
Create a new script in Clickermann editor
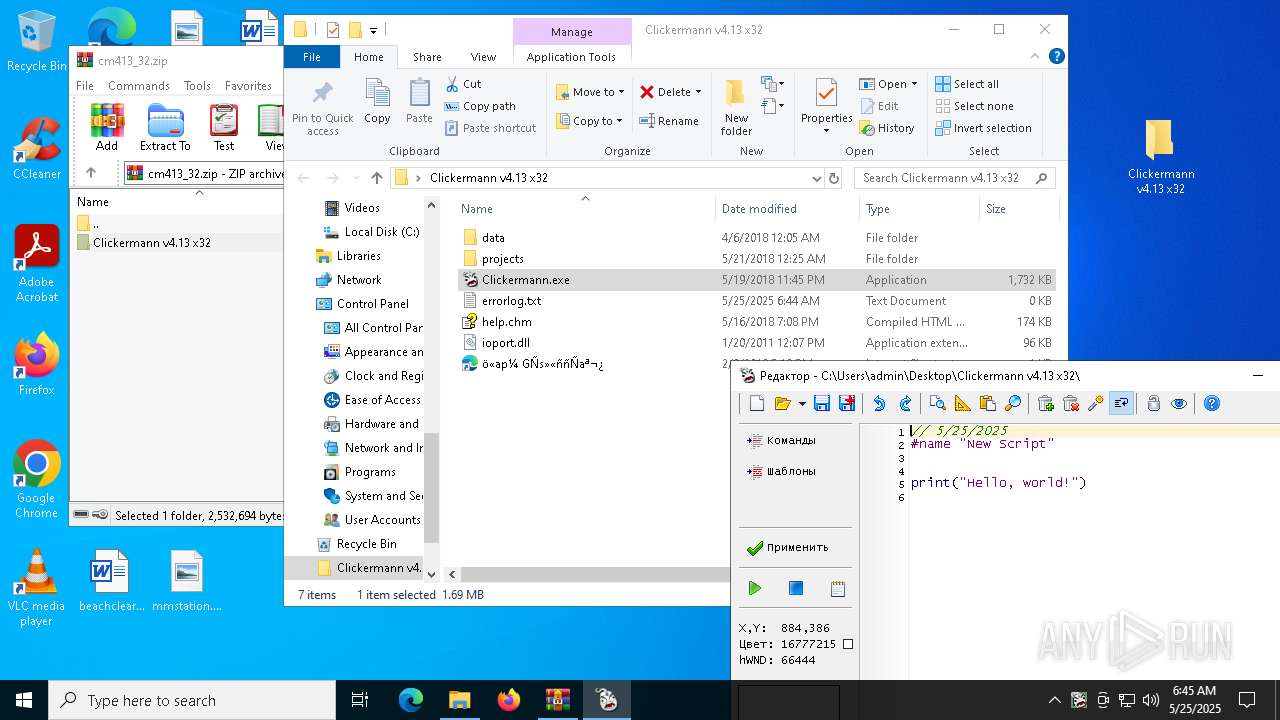pyautogui.click(x=756, y=403)
